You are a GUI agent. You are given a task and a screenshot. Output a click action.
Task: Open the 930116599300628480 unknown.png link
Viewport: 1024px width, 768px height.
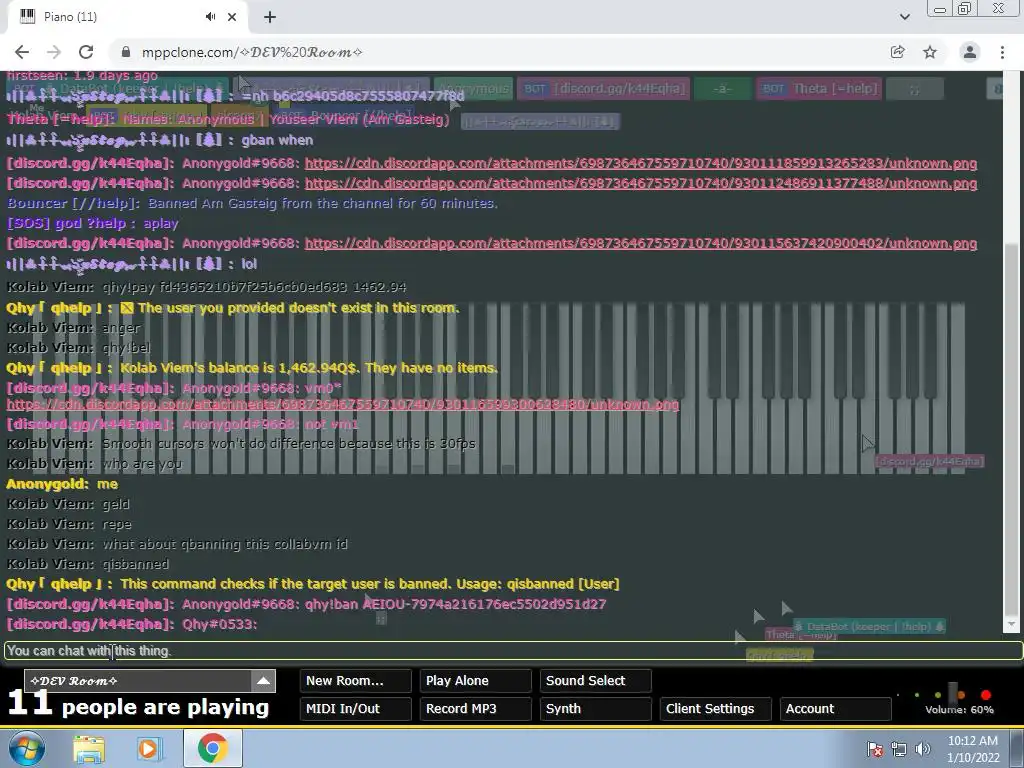pos(343,405)
